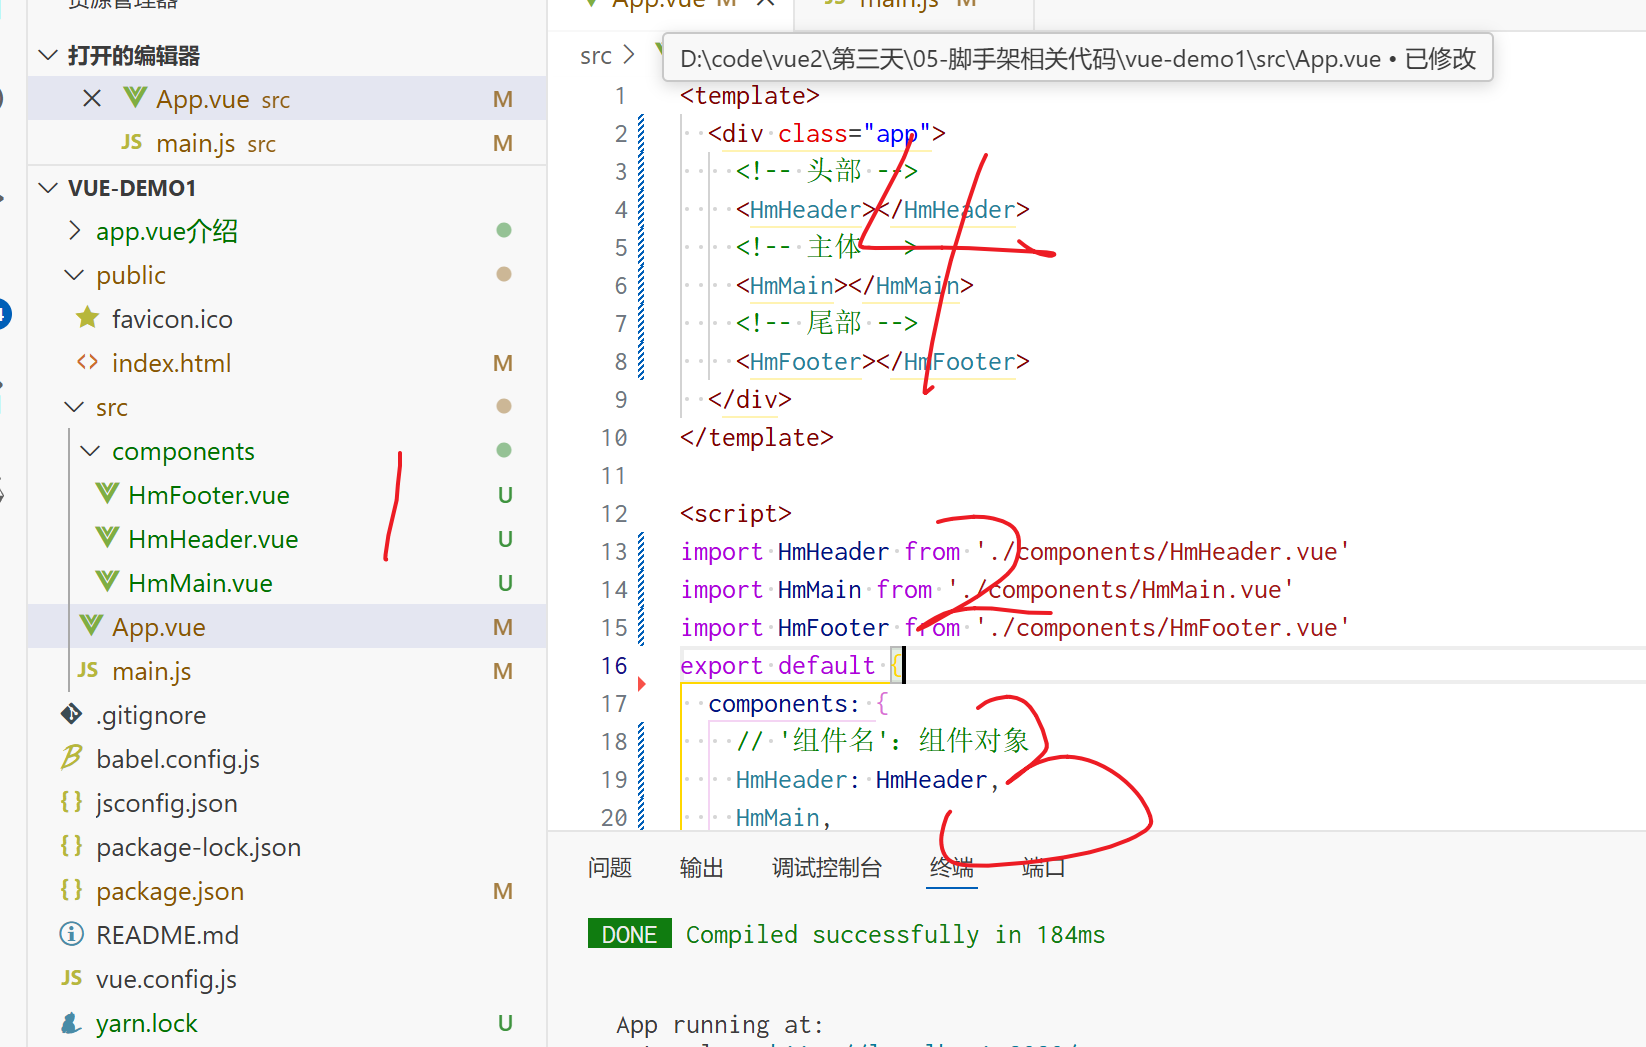
Task: Click the U badge on HmFooter.vue row
Action: [x=505, y=495]
